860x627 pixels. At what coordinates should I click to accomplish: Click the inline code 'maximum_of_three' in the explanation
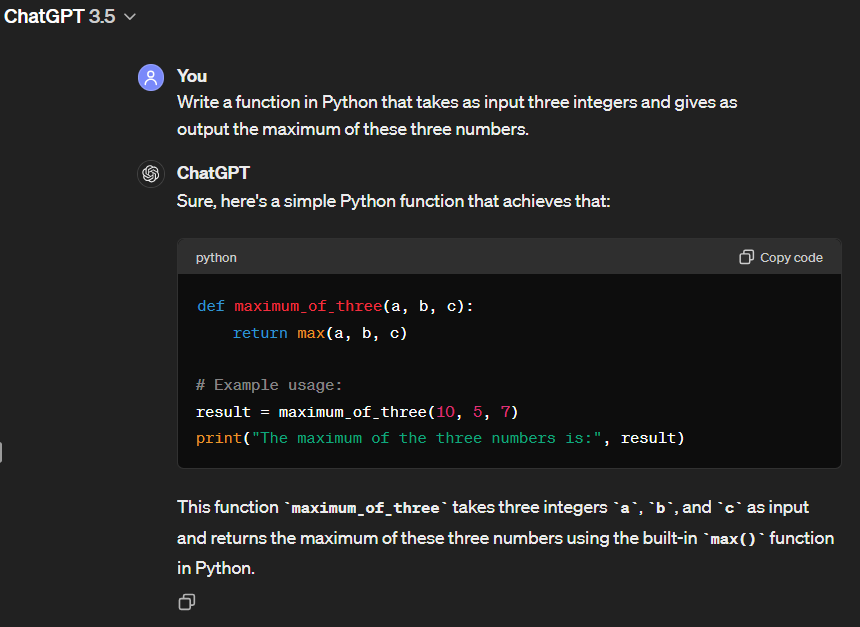click(366, 509)
